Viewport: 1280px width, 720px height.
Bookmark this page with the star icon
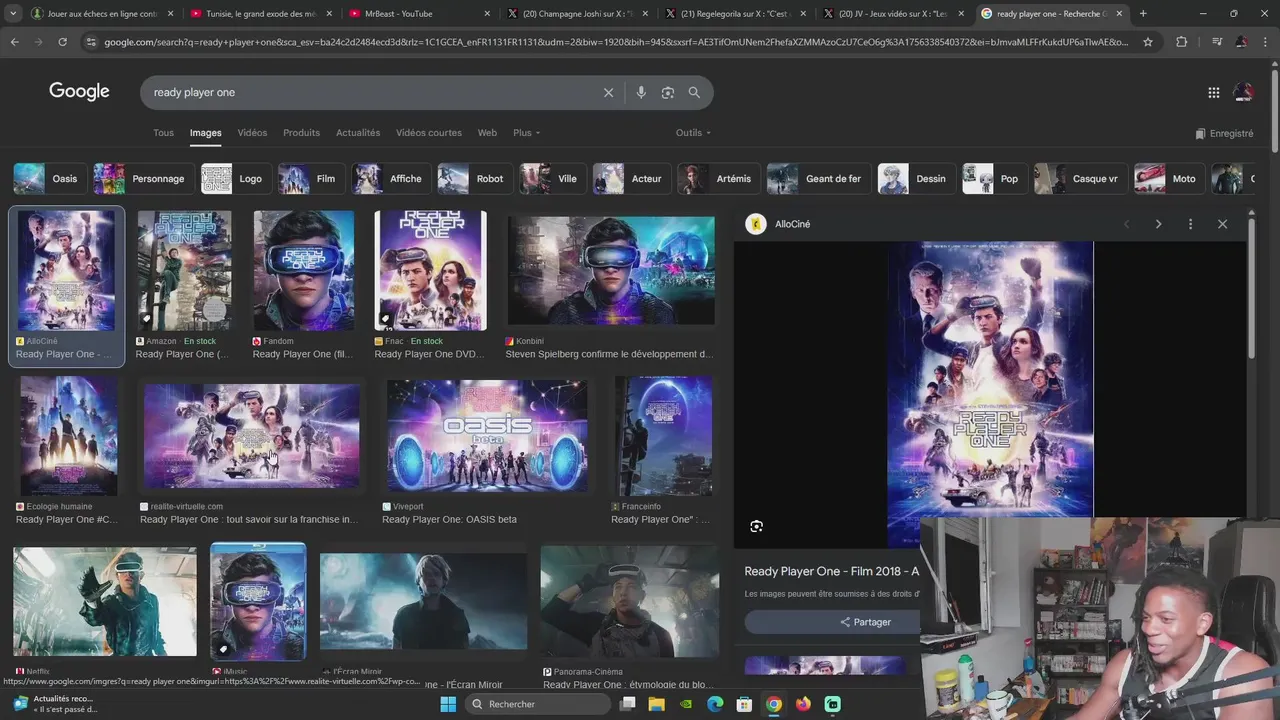click(x=1148, y=42)
